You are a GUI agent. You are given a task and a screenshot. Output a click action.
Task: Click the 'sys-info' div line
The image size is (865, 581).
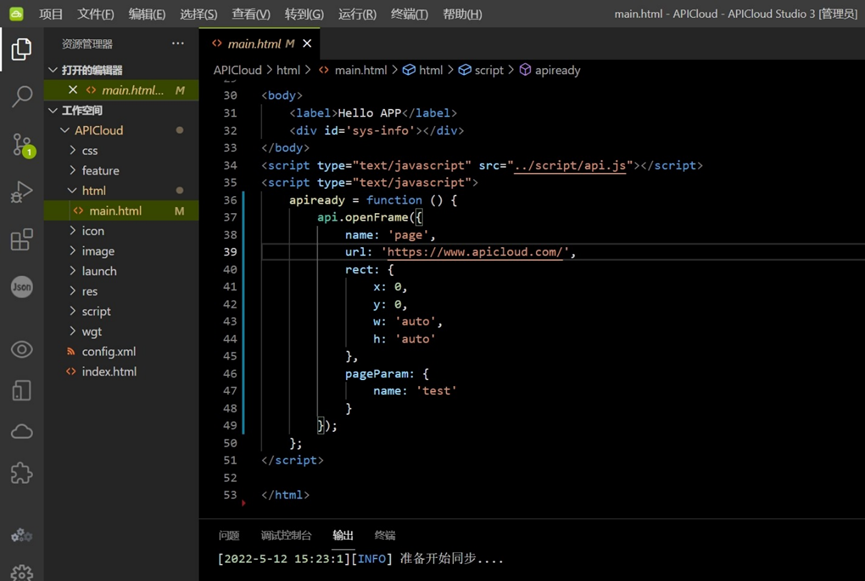pyautogui.click(x=377, y=130)
